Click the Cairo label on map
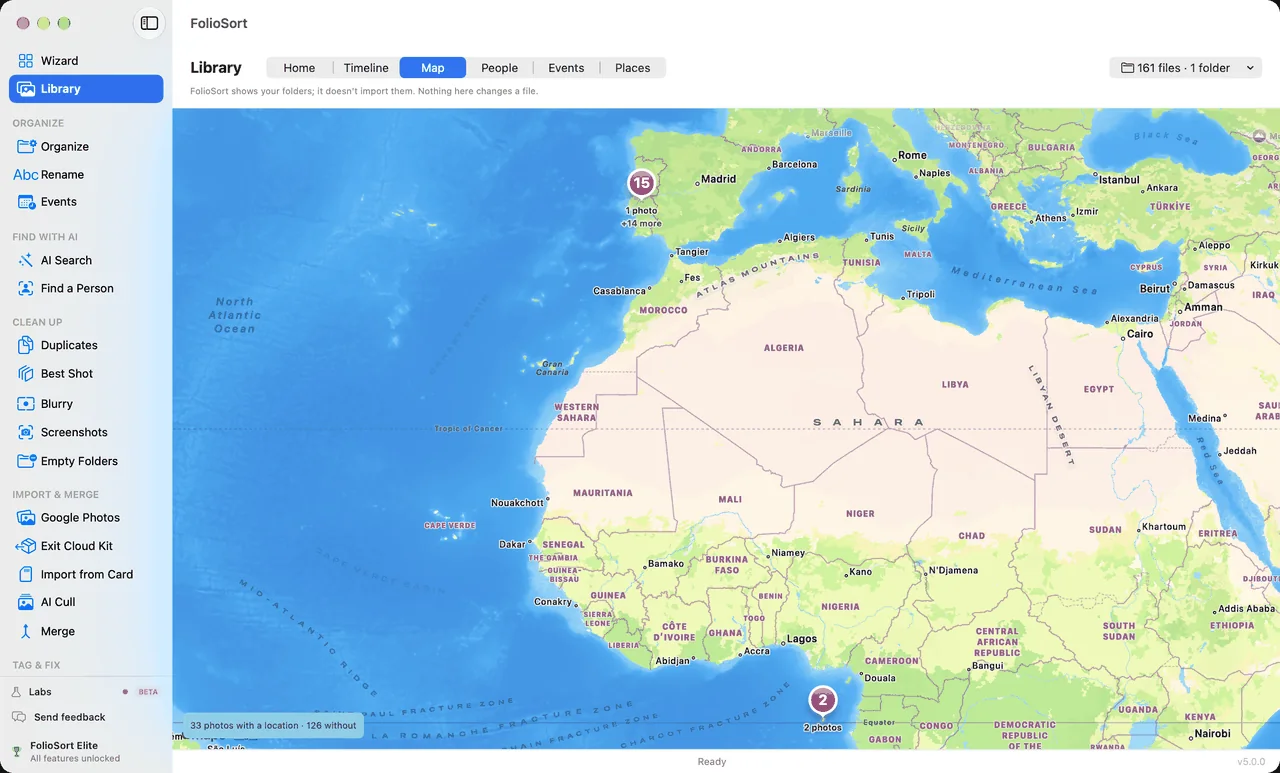Viewport: 1280px width, 773px height. click(x=1140, y=334)
